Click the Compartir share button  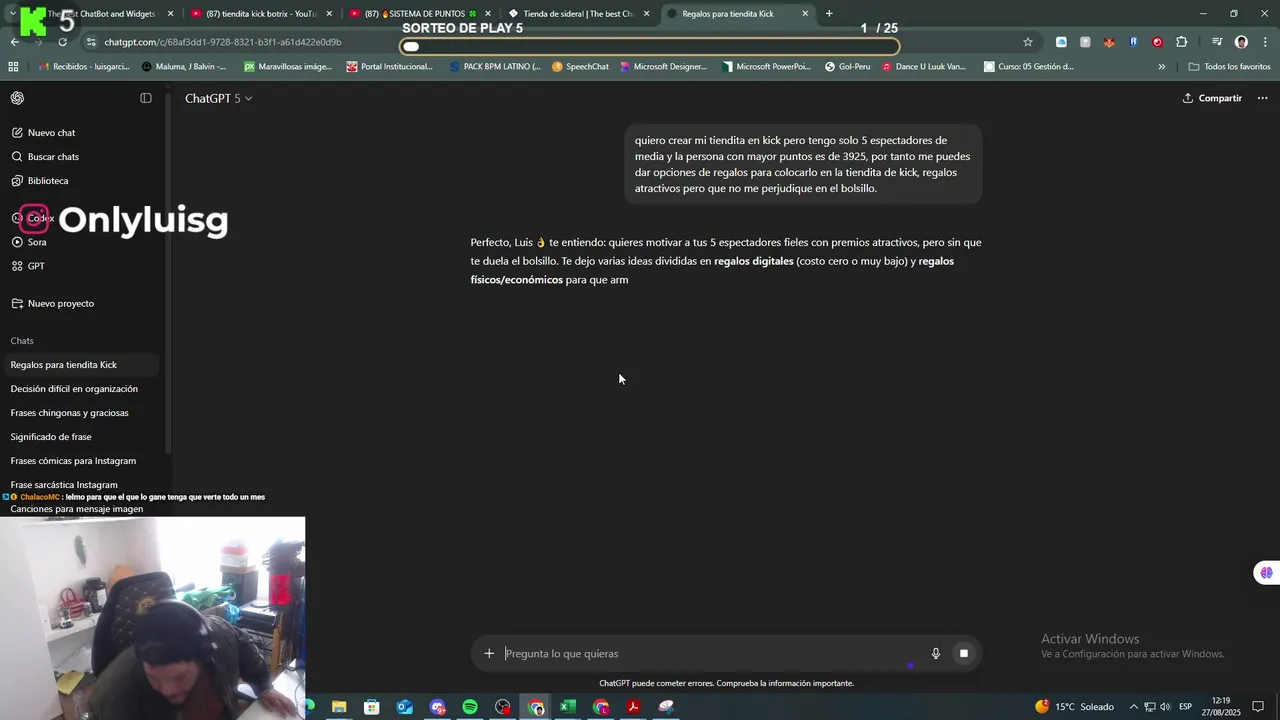1212,98
